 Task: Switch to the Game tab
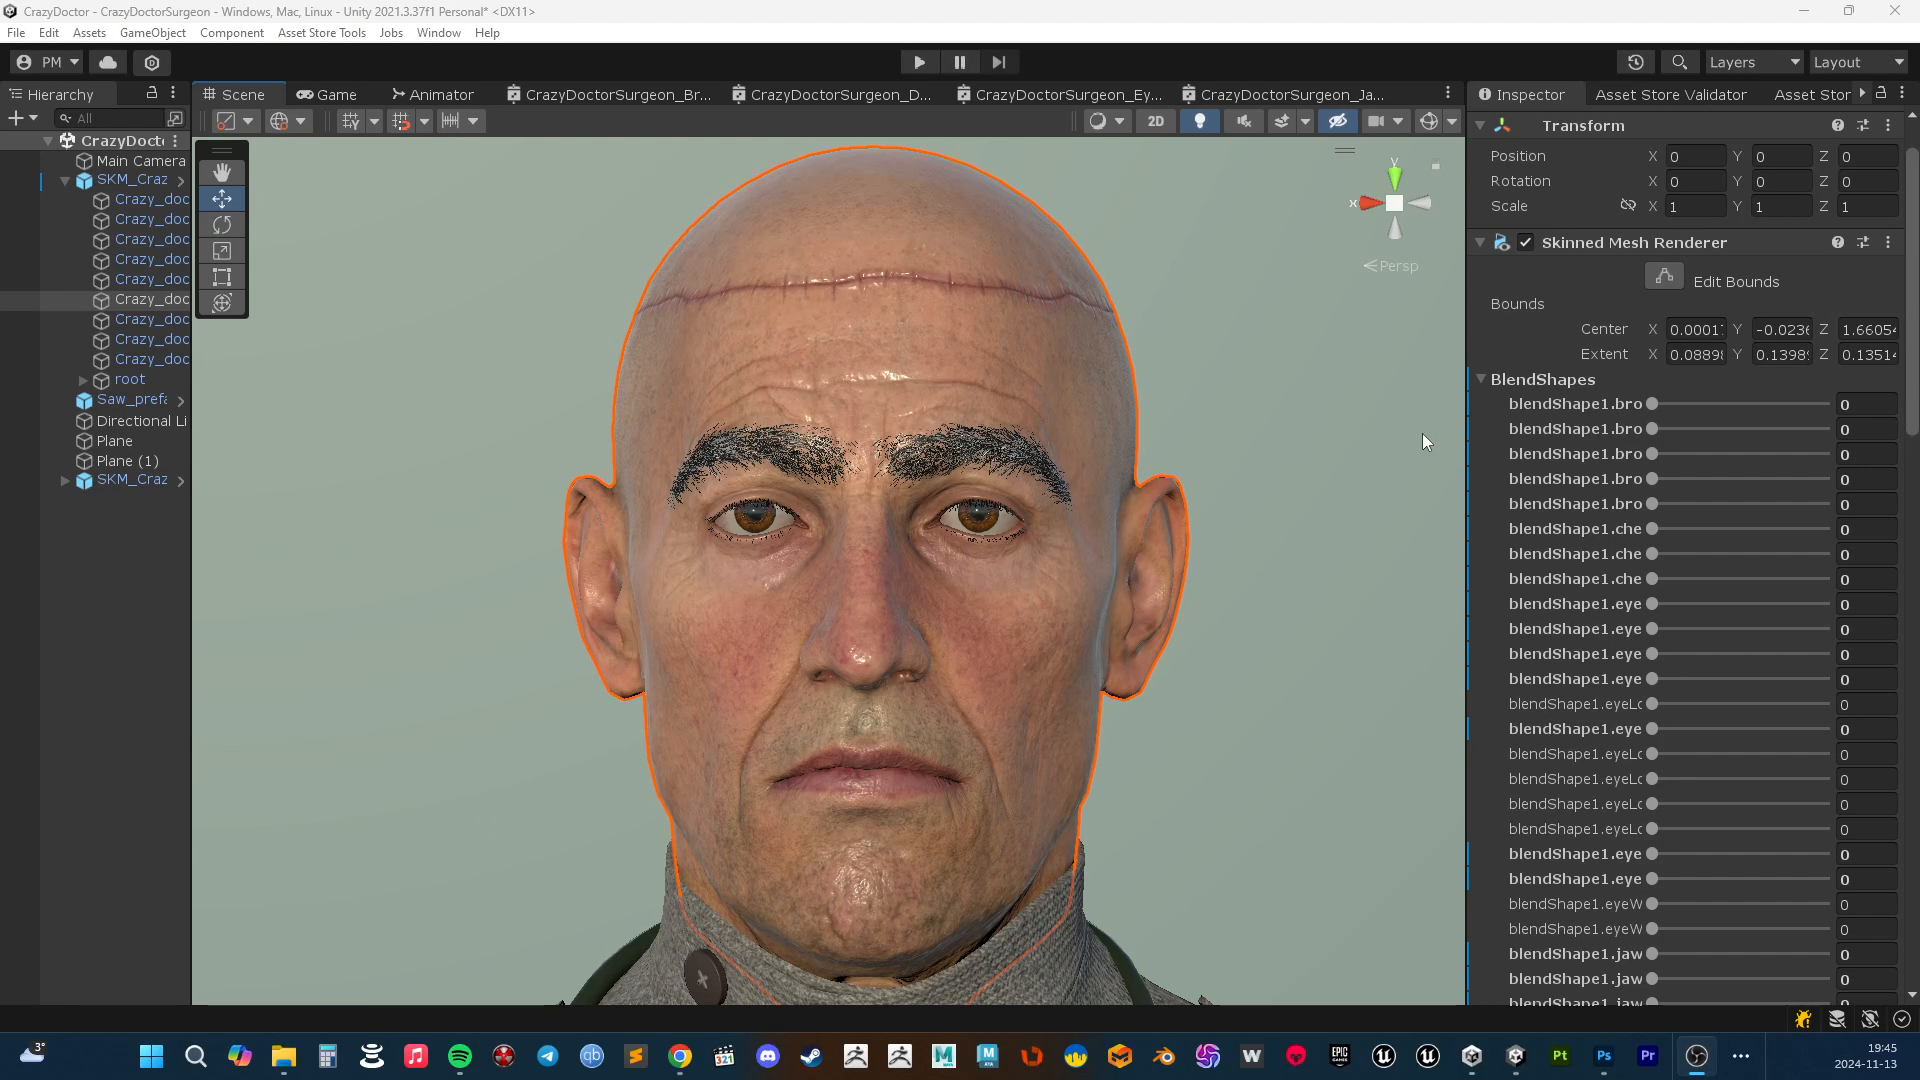pyautogui.click(x=327, y=94)
